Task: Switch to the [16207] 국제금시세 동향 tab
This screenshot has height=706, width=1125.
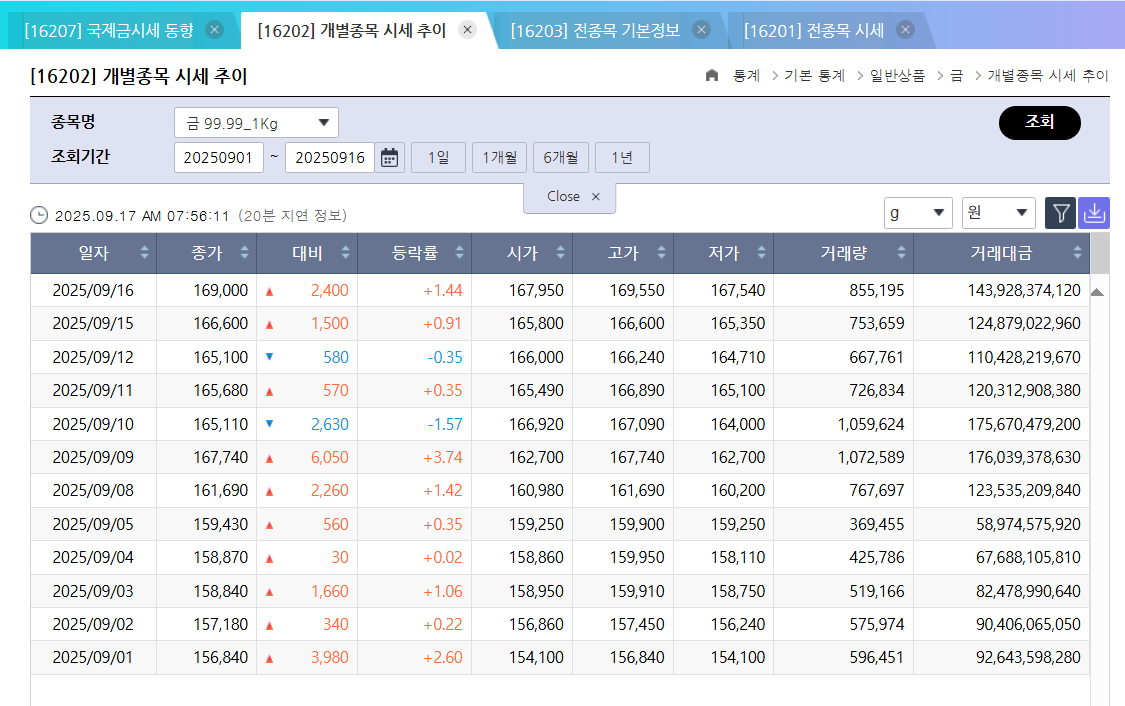Action: [110, 30]
